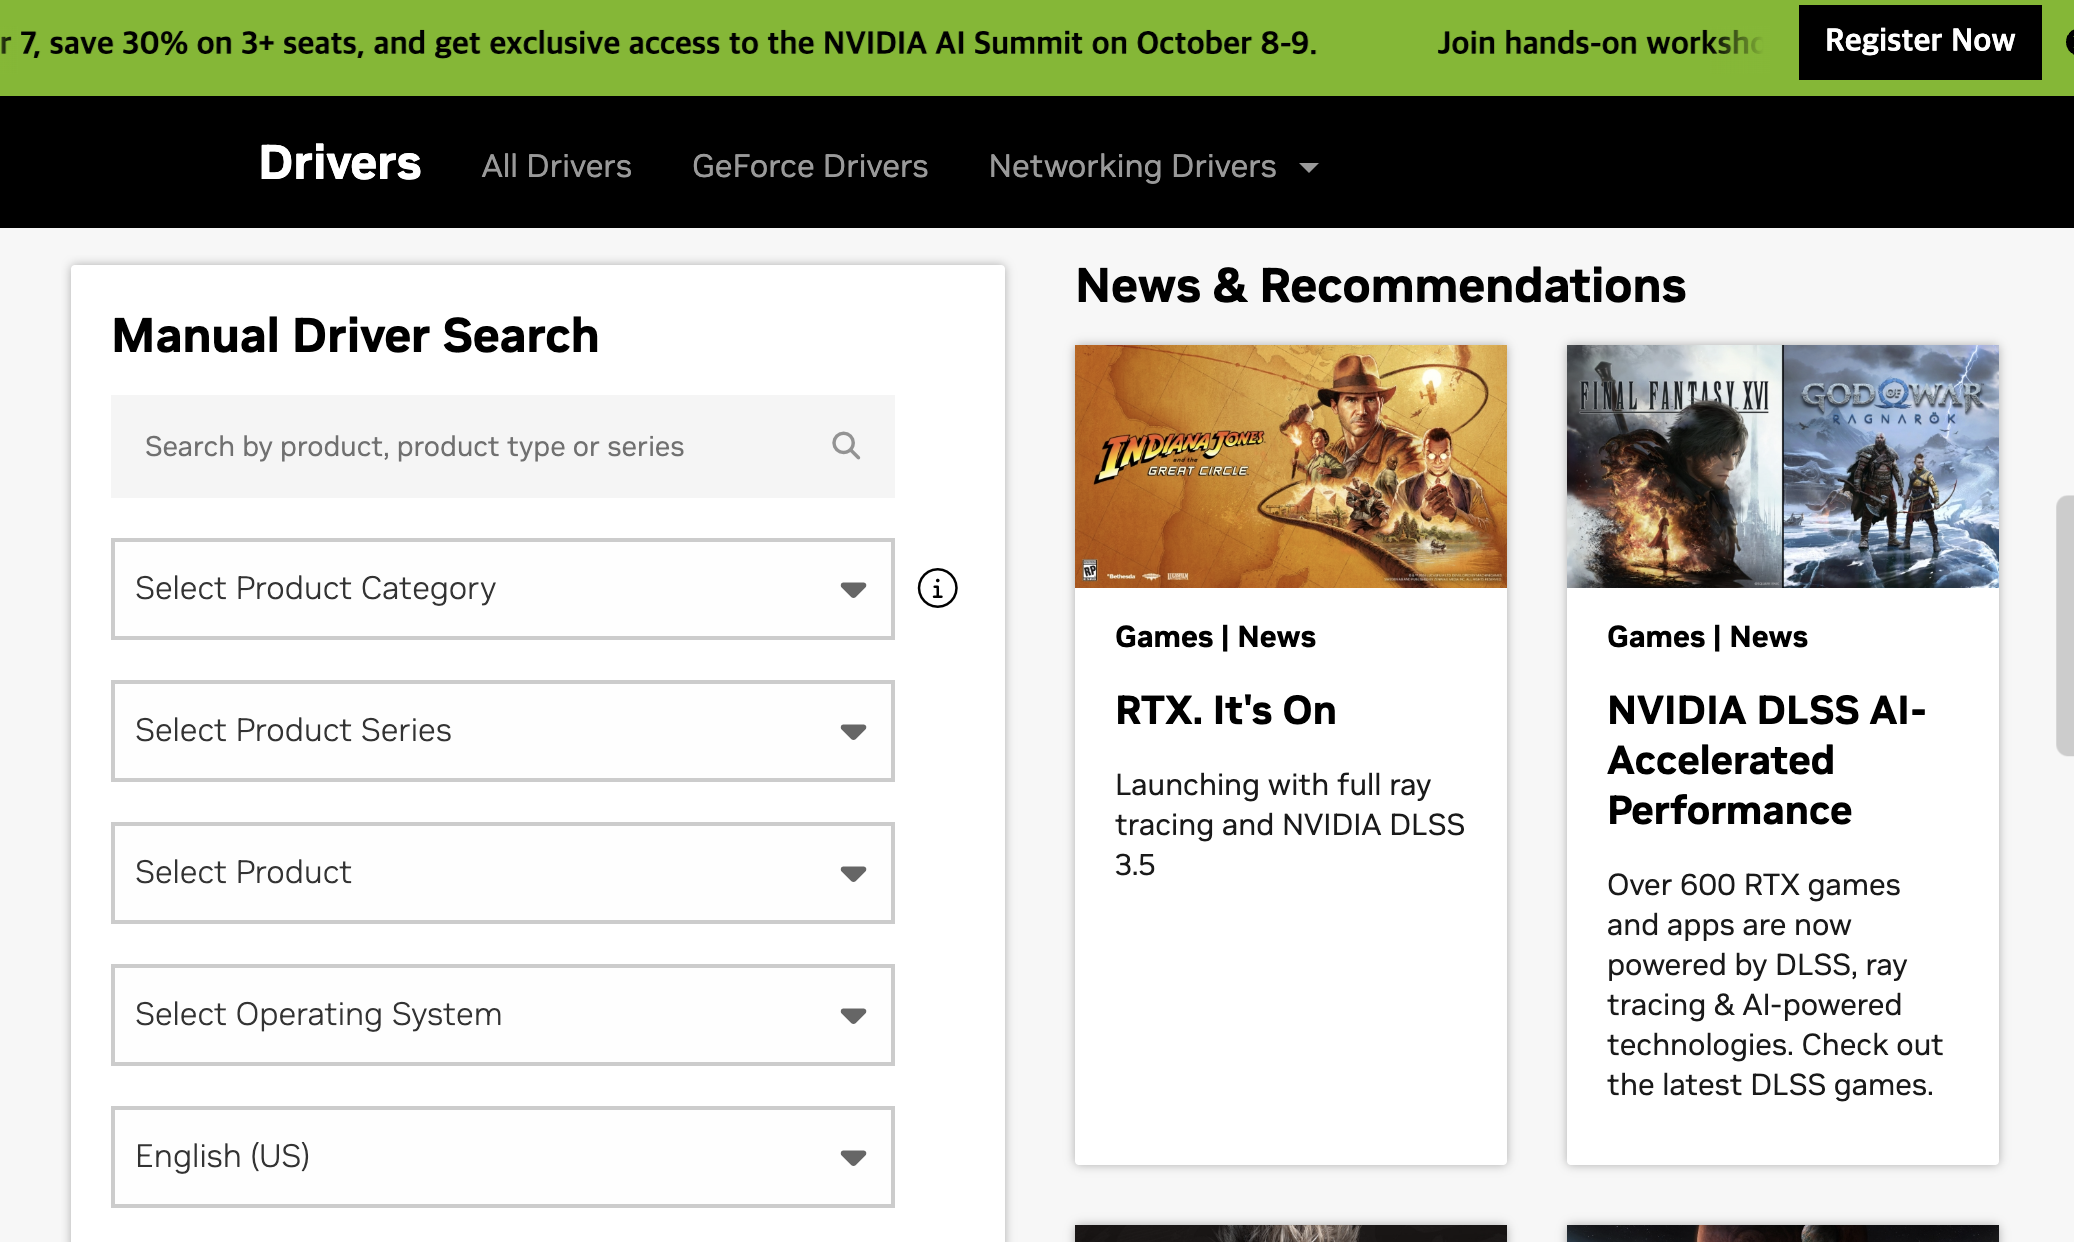Open the Networking Drivers menu

1132,166
